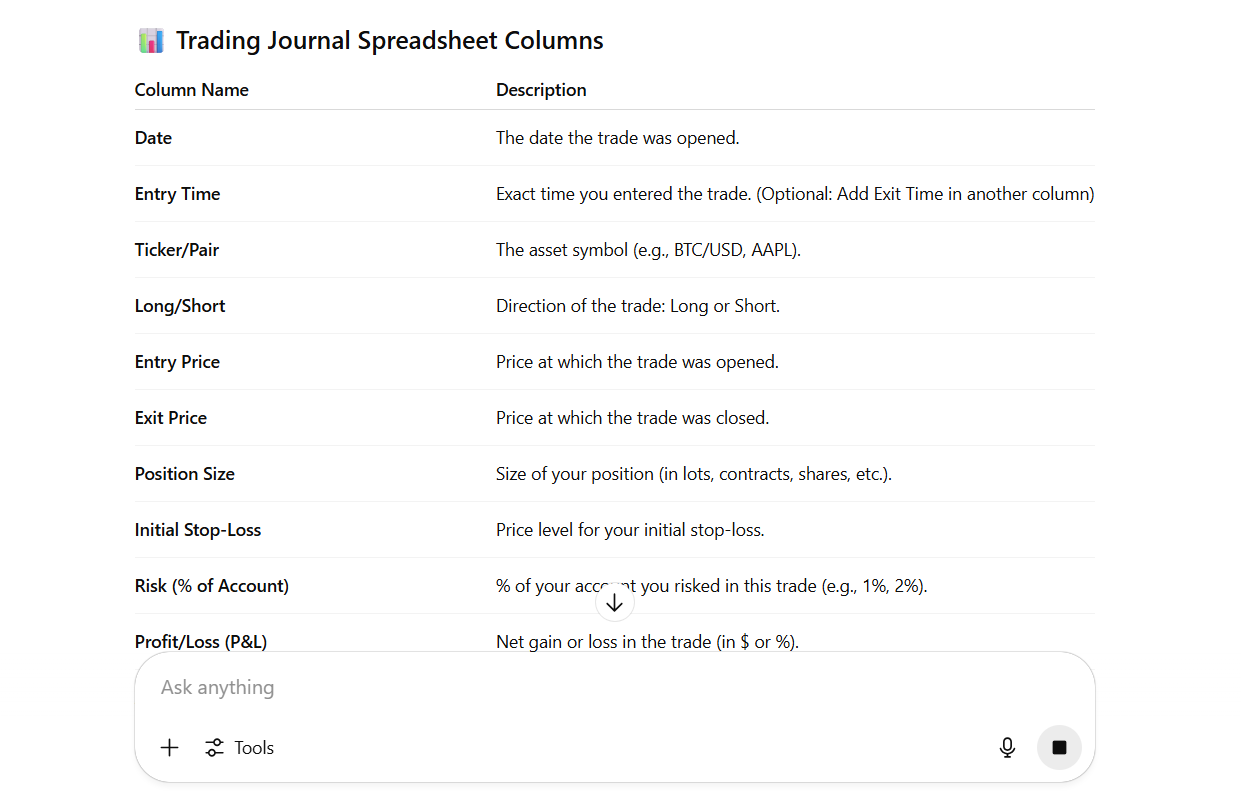Stop the response with the square button
Viewport: 1241px width, 795px height.
[1059, 748]
